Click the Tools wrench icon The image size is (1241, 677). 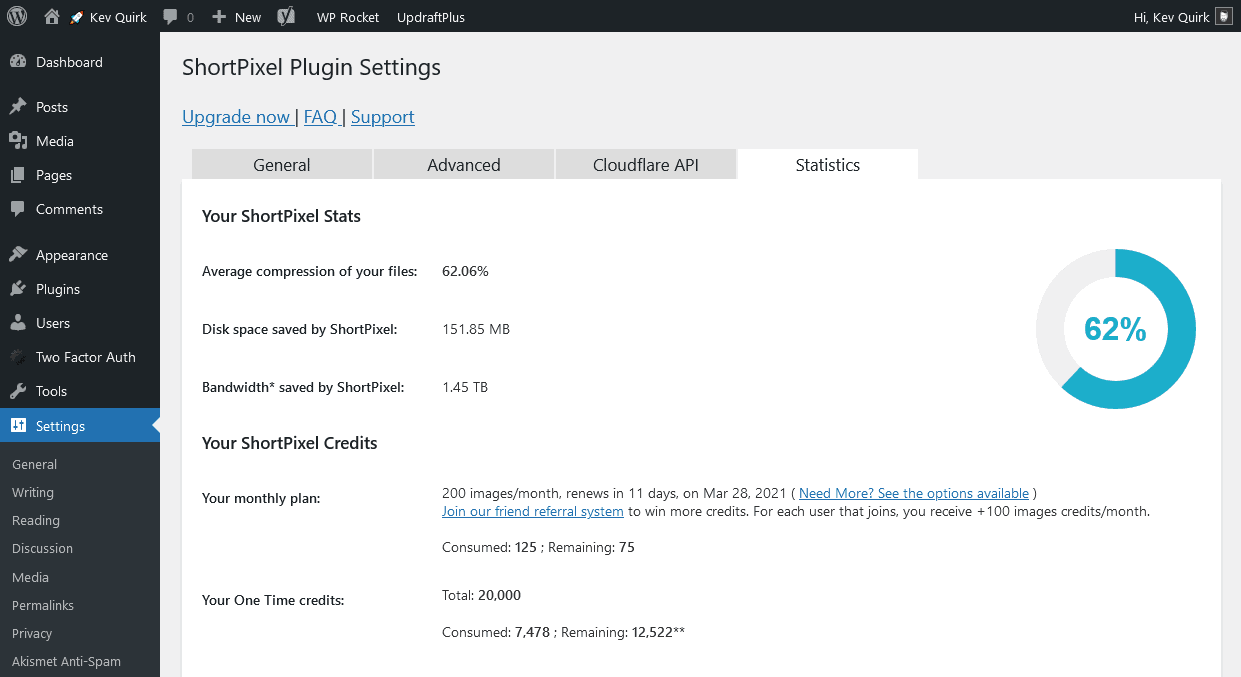(17, 391)
